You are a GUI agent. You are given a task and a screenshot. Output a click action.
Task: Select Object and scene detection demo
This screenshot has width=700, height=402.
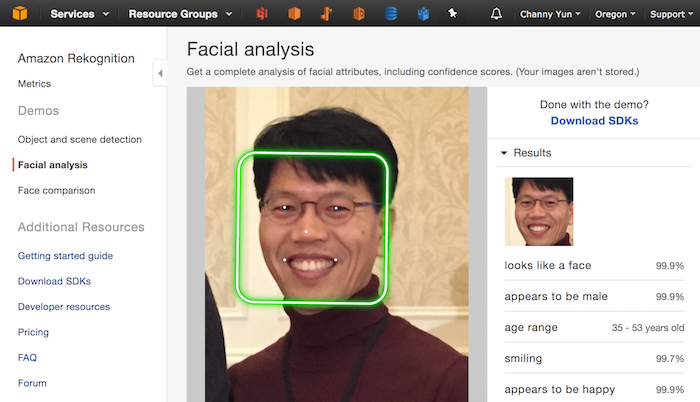pyautogui.click(x=80, y=139)
